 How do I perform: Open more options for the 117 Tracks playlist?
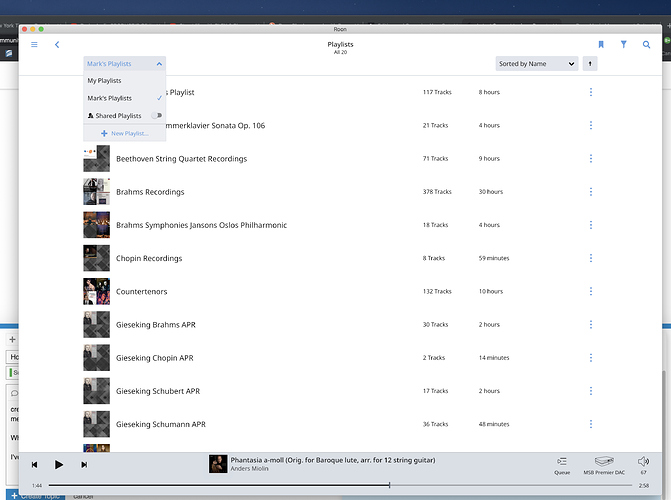[591, 92]
